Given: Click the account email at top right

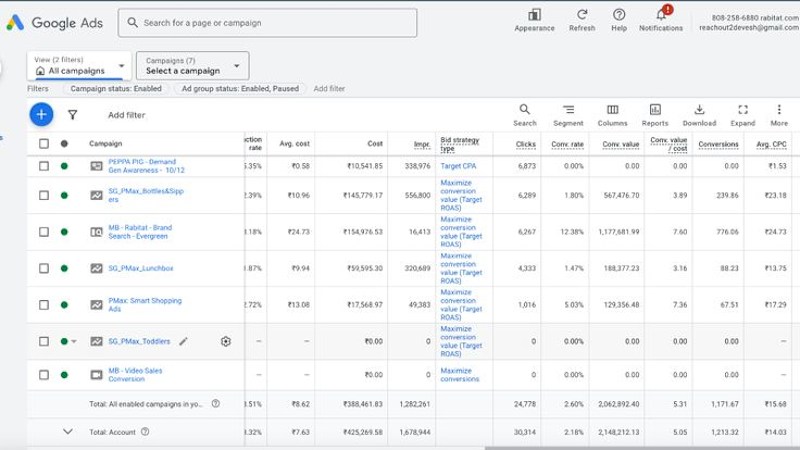Looking at the screenshot, I should pyautogui.click(x=749, y=28).
